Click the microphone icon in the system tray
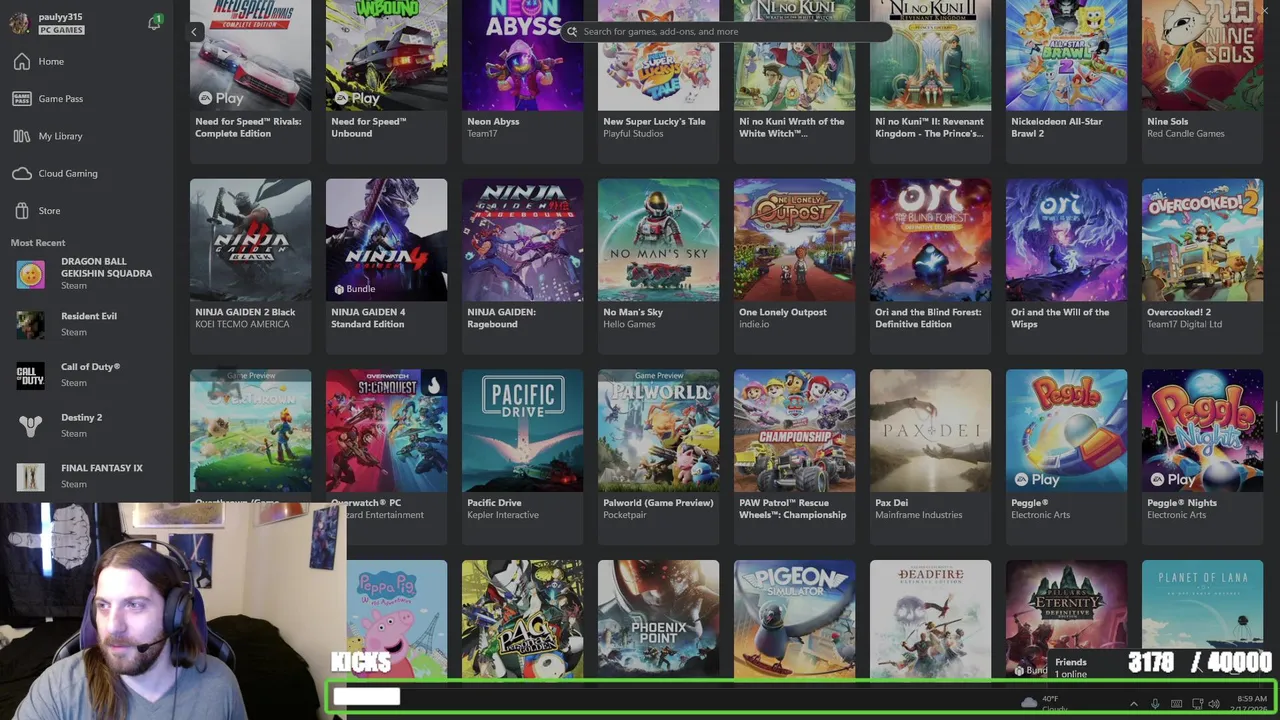1280x720 pixels. [x=1155, y=704]
